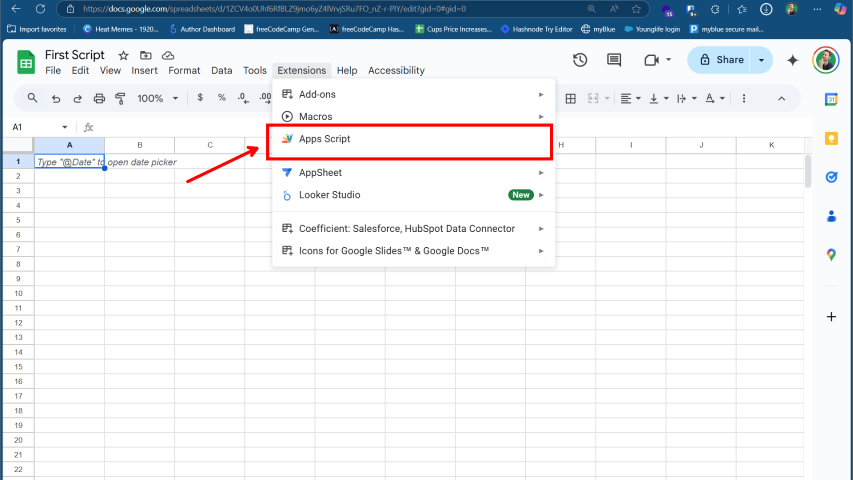Check the cloud save status icon

pyautogui.click(x=168, y=56)
